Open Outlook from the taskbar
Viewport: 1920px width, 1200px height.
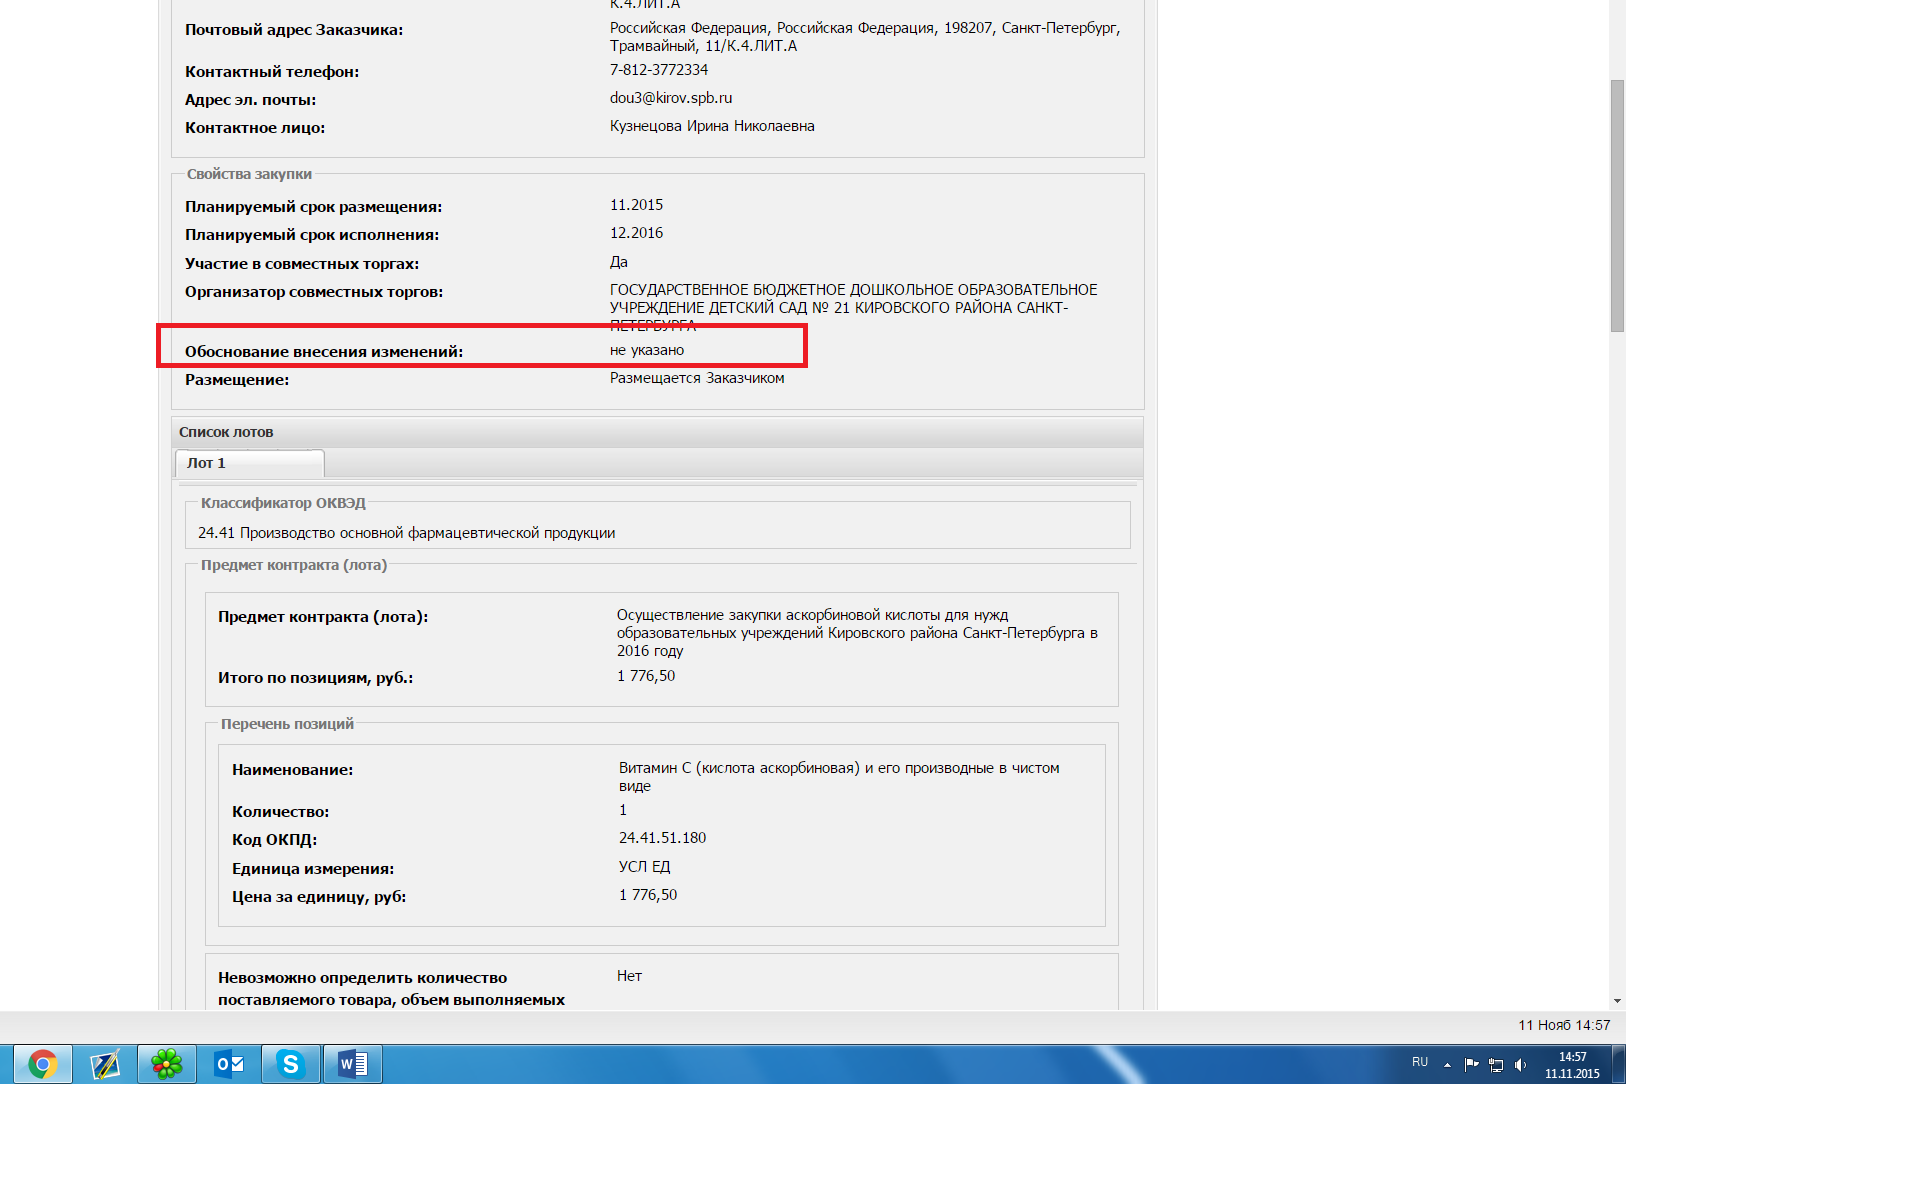229,1064
